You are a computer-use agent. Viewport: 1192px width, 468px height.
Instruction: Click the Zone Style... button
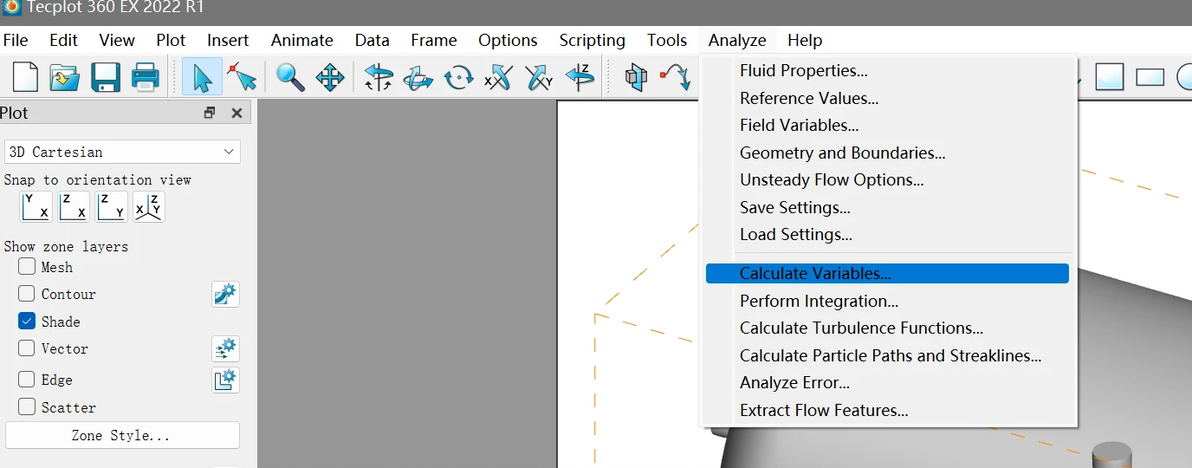click(122, 436)
